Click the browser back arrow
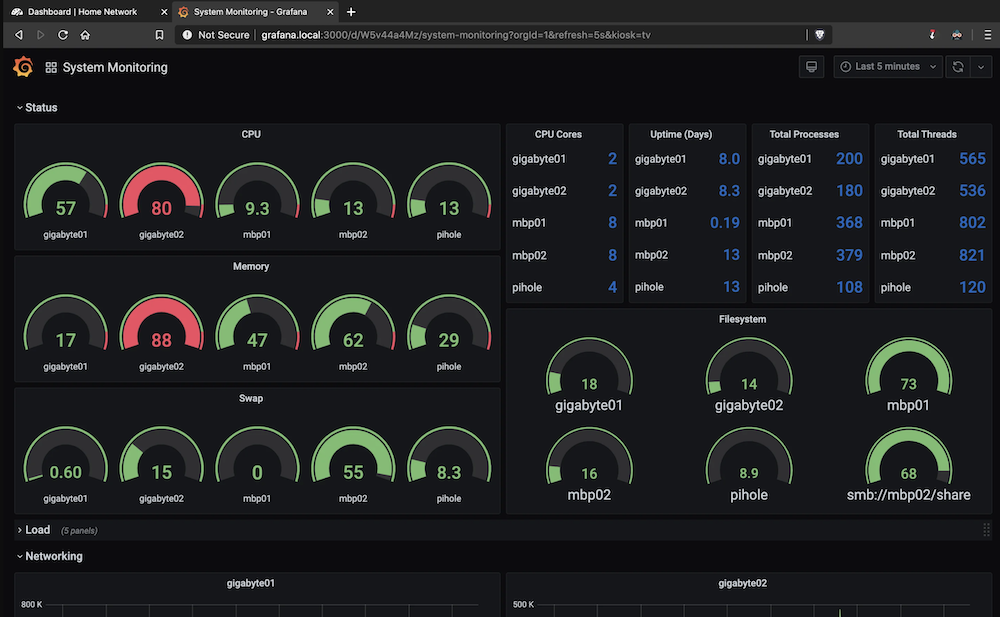 pyautogui.click(x=18, y=34)
